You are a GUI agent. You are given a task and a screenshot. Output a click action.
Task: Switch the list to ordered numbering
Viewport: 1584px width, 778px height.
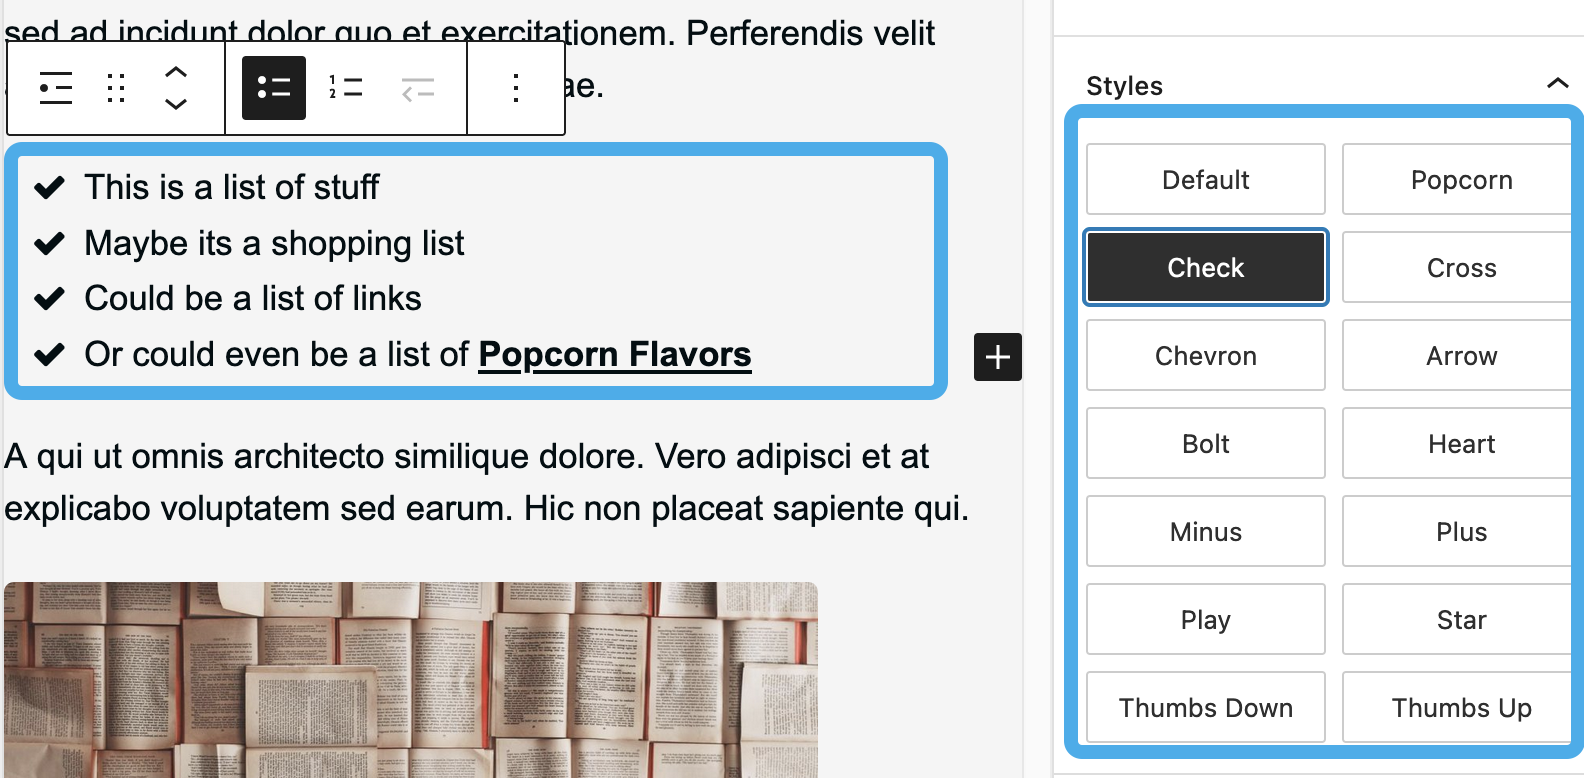click(345, 88)
